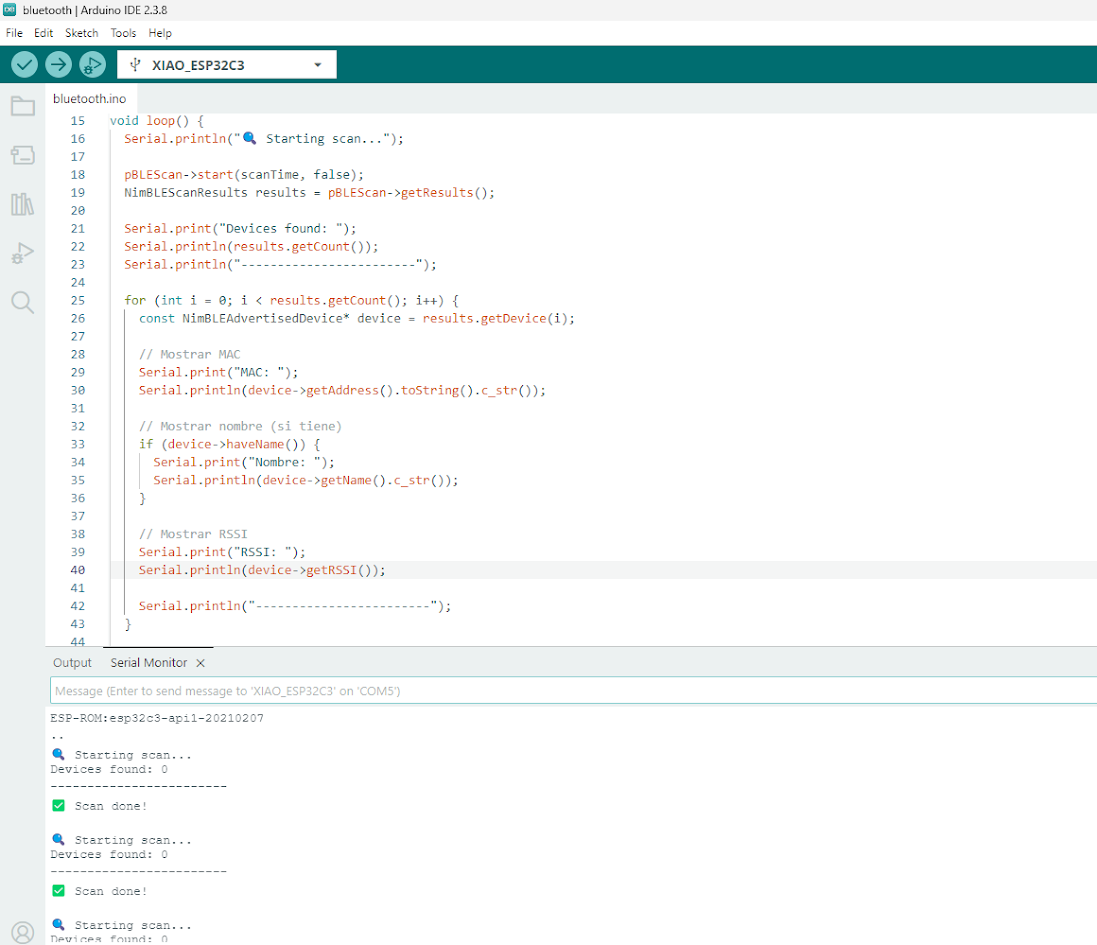Open the Help menu

coord(160,33)
